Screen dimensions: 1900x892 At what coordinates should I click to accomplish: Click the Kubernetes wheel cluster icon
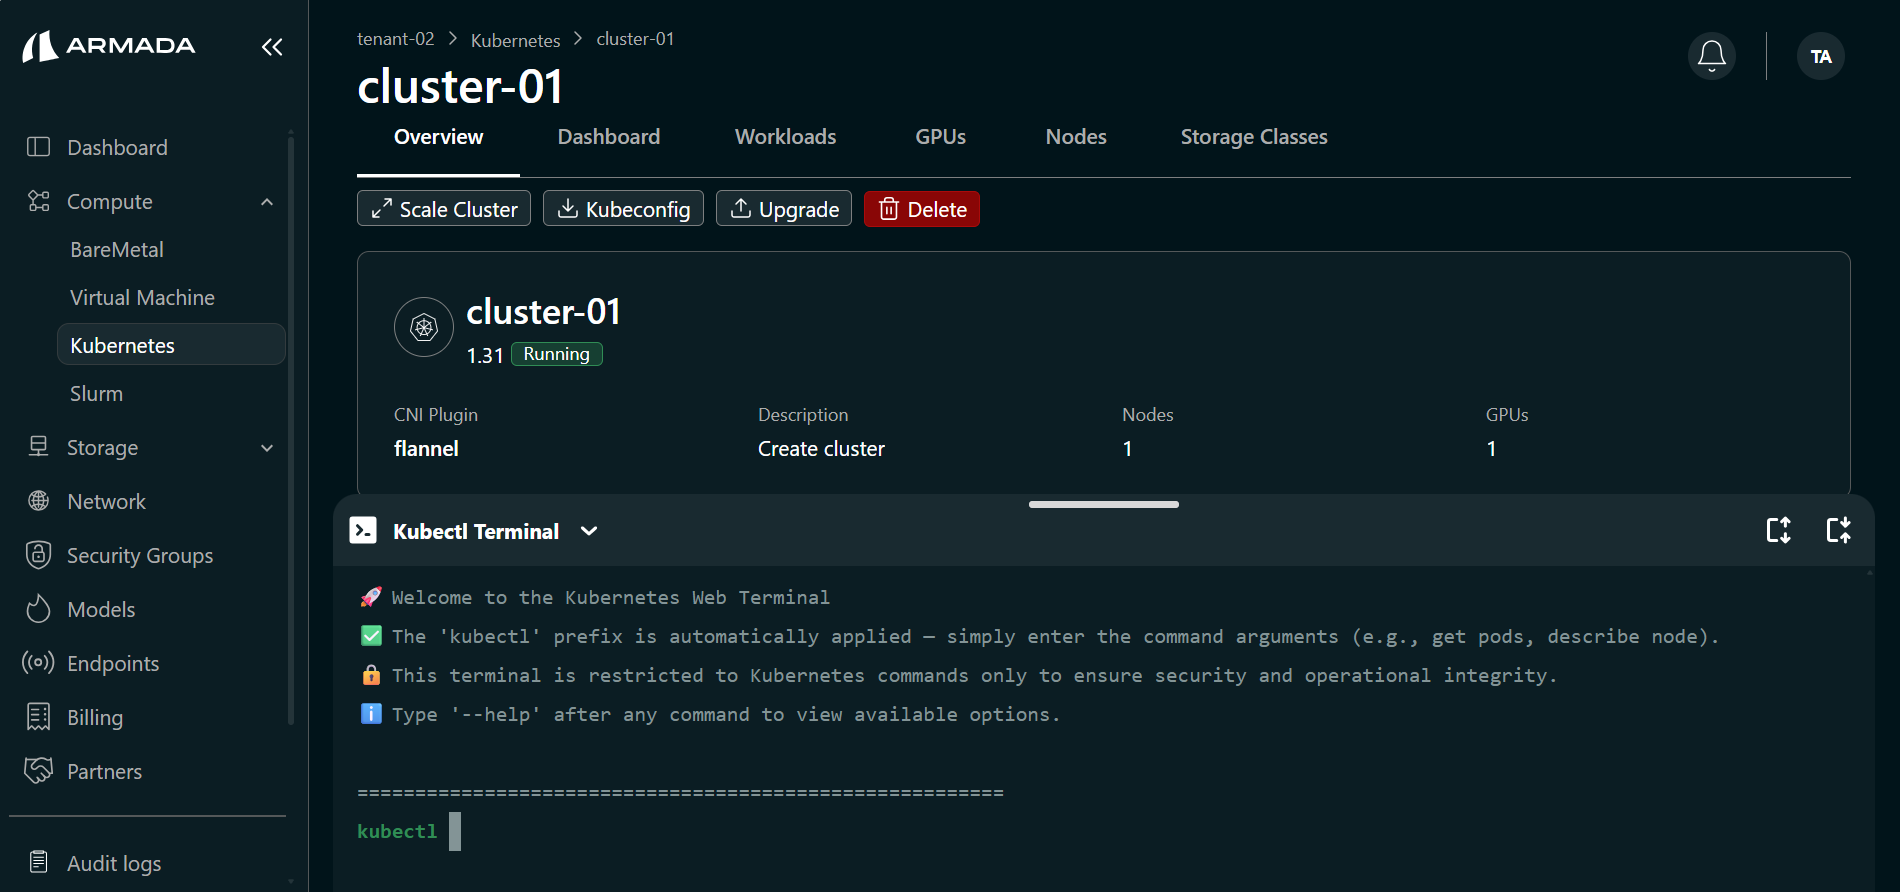(424, 327)
